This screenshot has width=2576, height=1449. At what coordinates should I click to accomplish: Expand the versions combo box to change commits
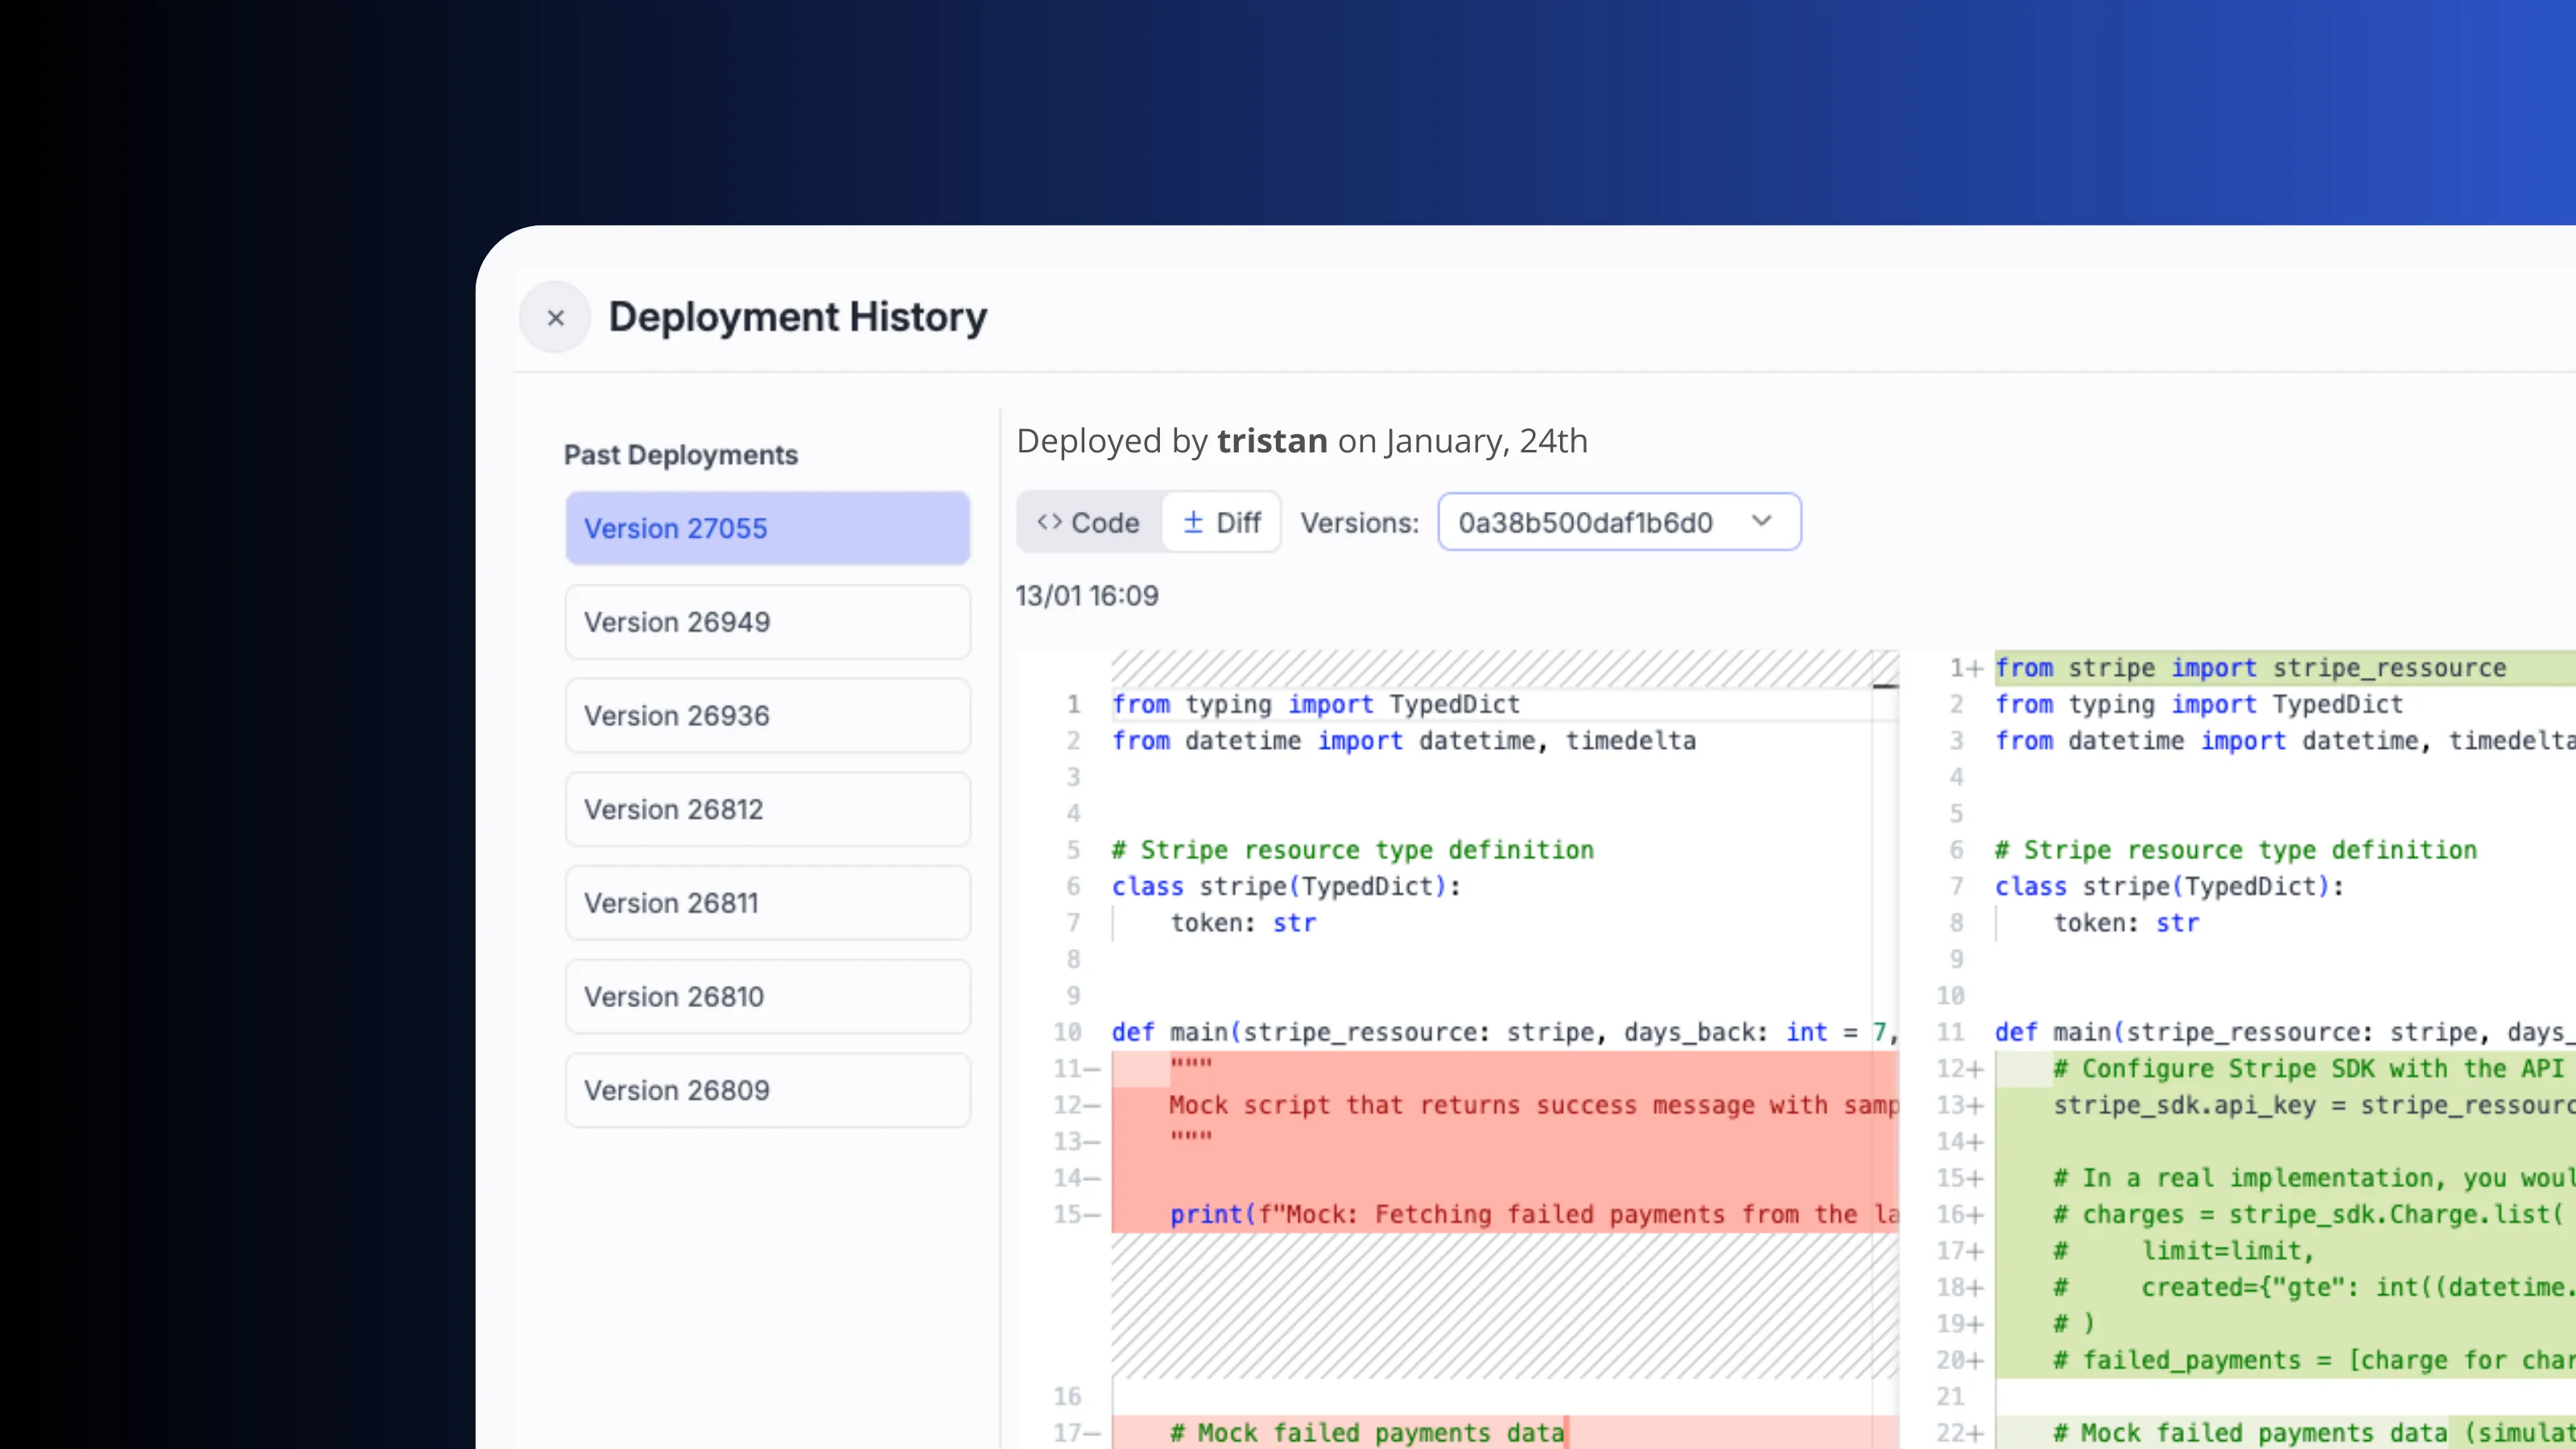(x=1618, y=521)
